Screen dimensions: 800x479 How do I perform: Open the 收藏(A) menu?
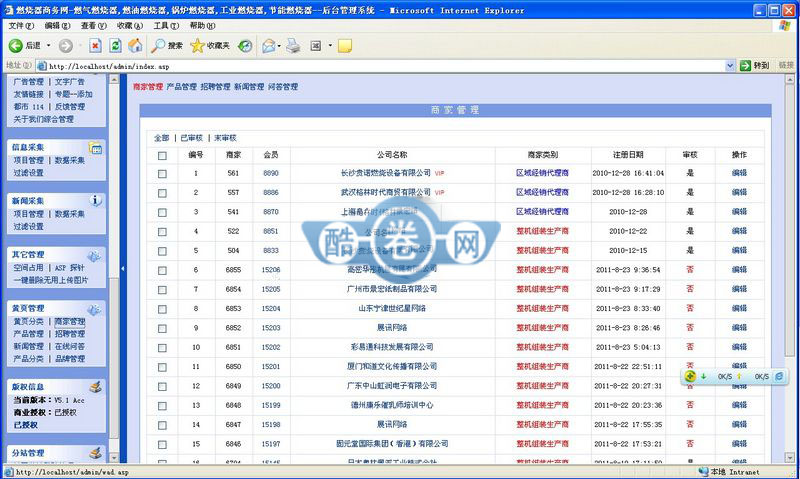130,26
